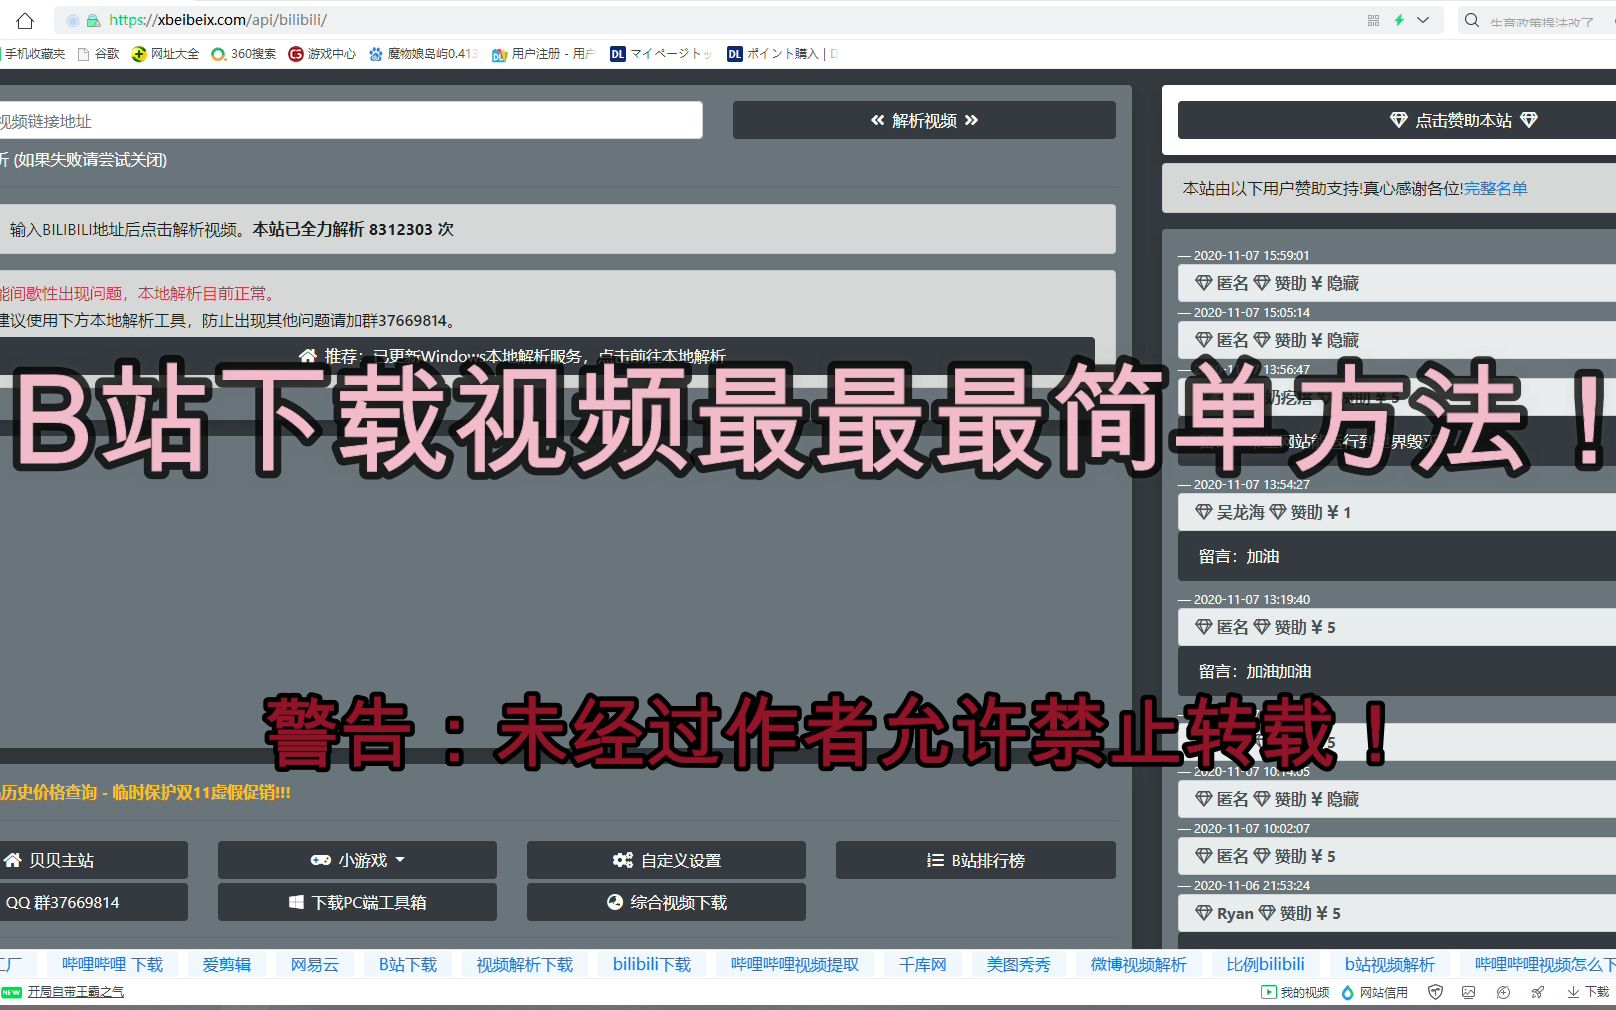Click the 历史价格查询 promo link

click(145, 792)
